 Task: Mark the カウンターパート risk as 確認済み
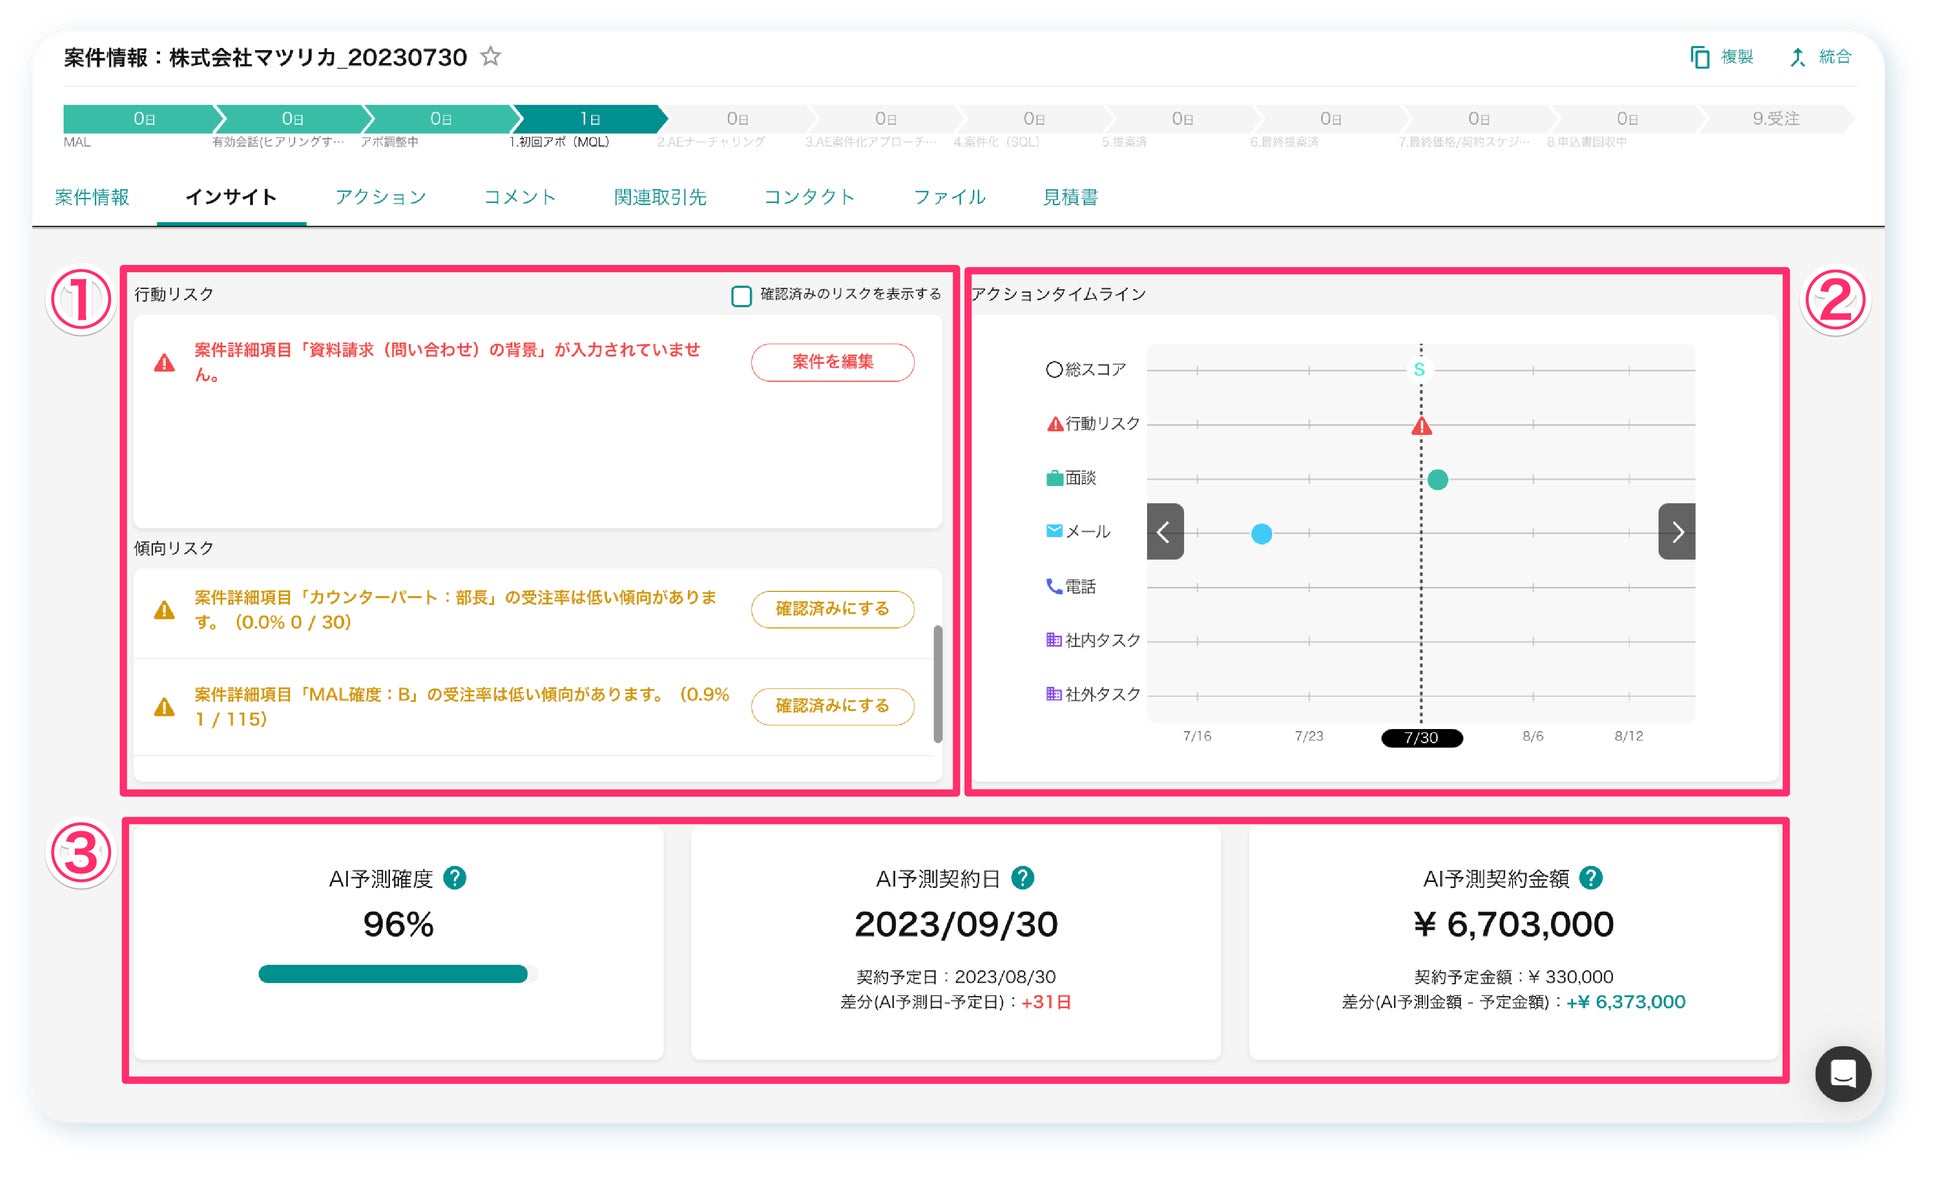point(832,609)
